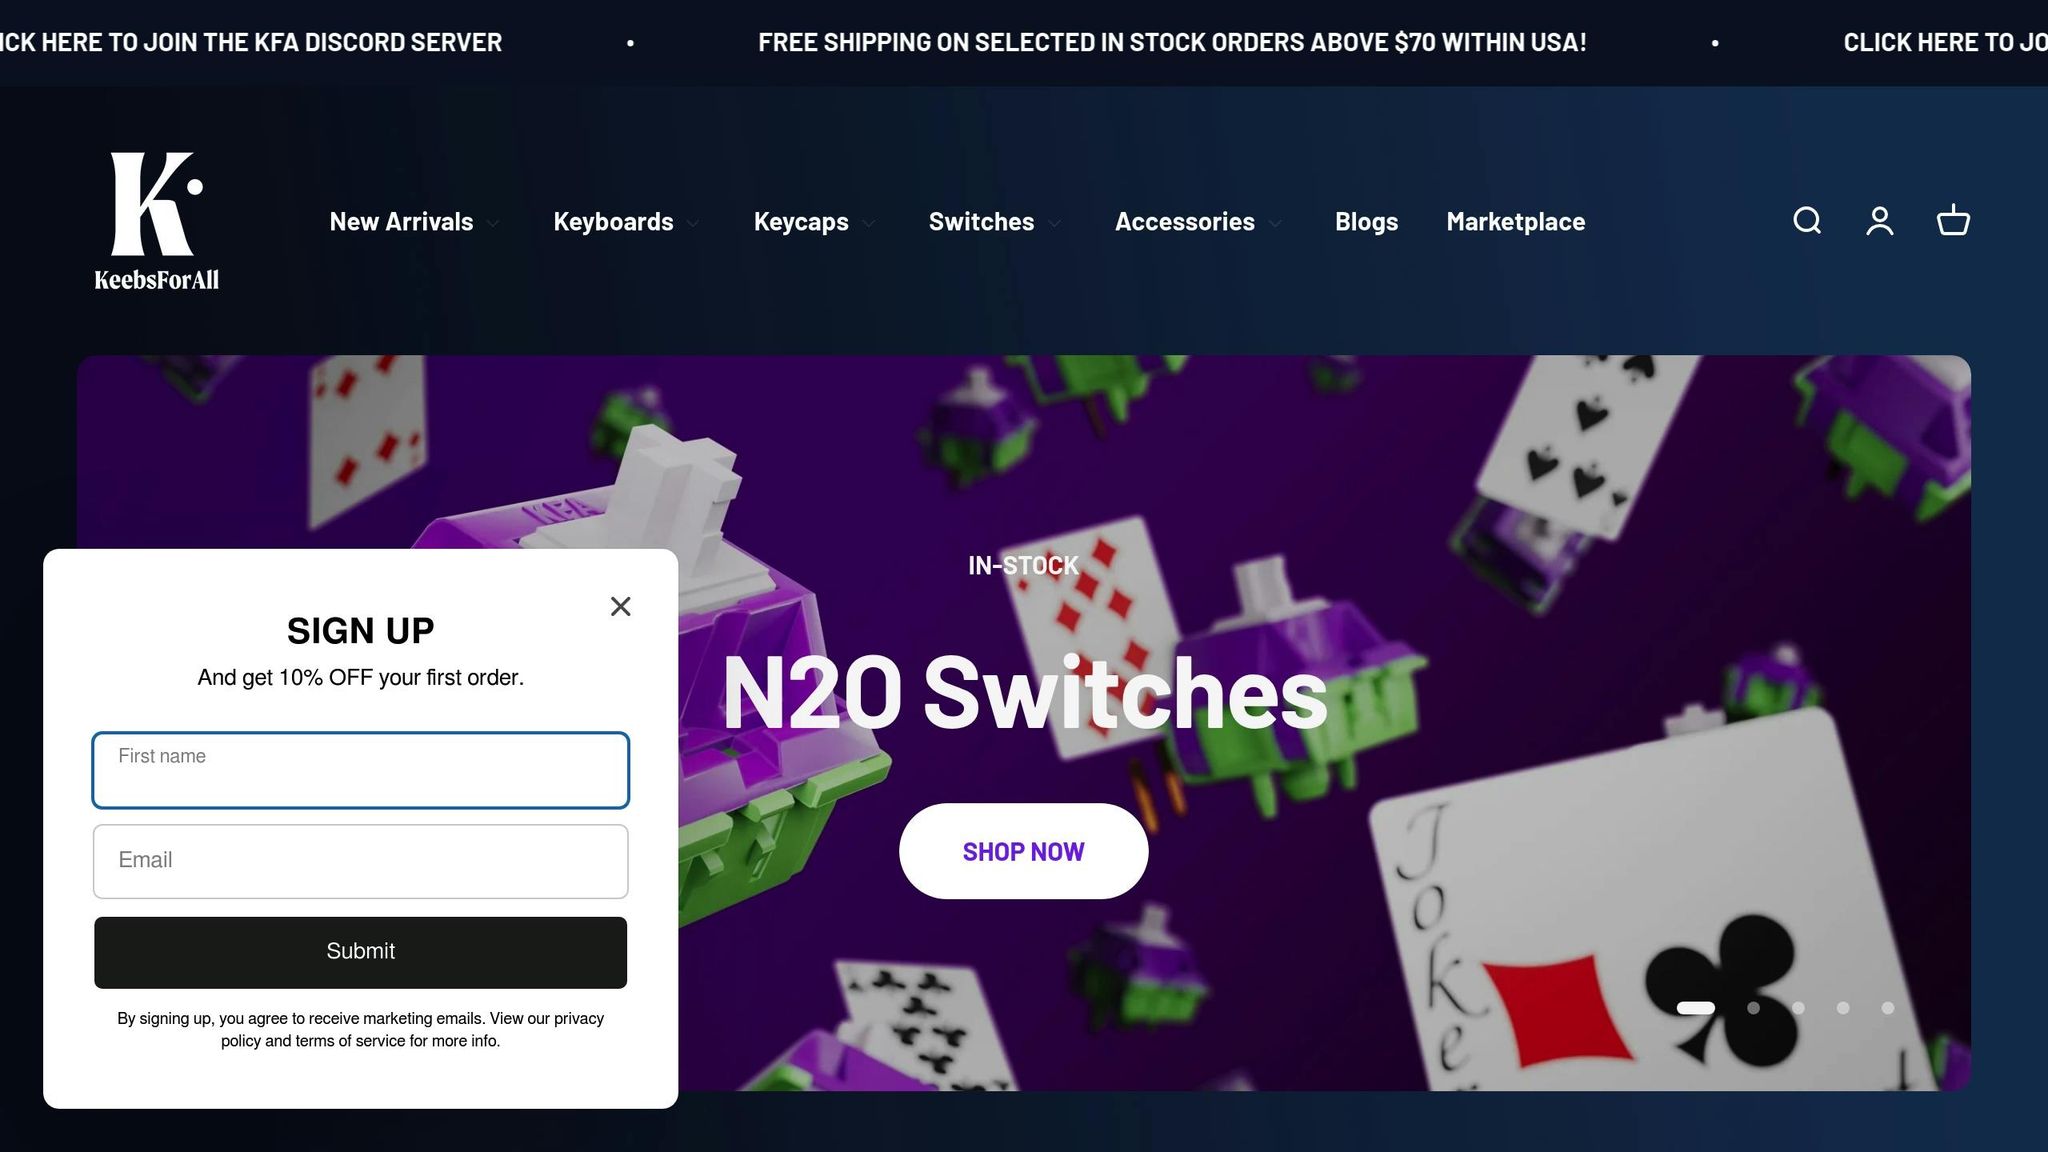This screenshot has width=2048, height=1152.
Task: Expand the Keycaps menu
Action: click(x=814, y=222)
